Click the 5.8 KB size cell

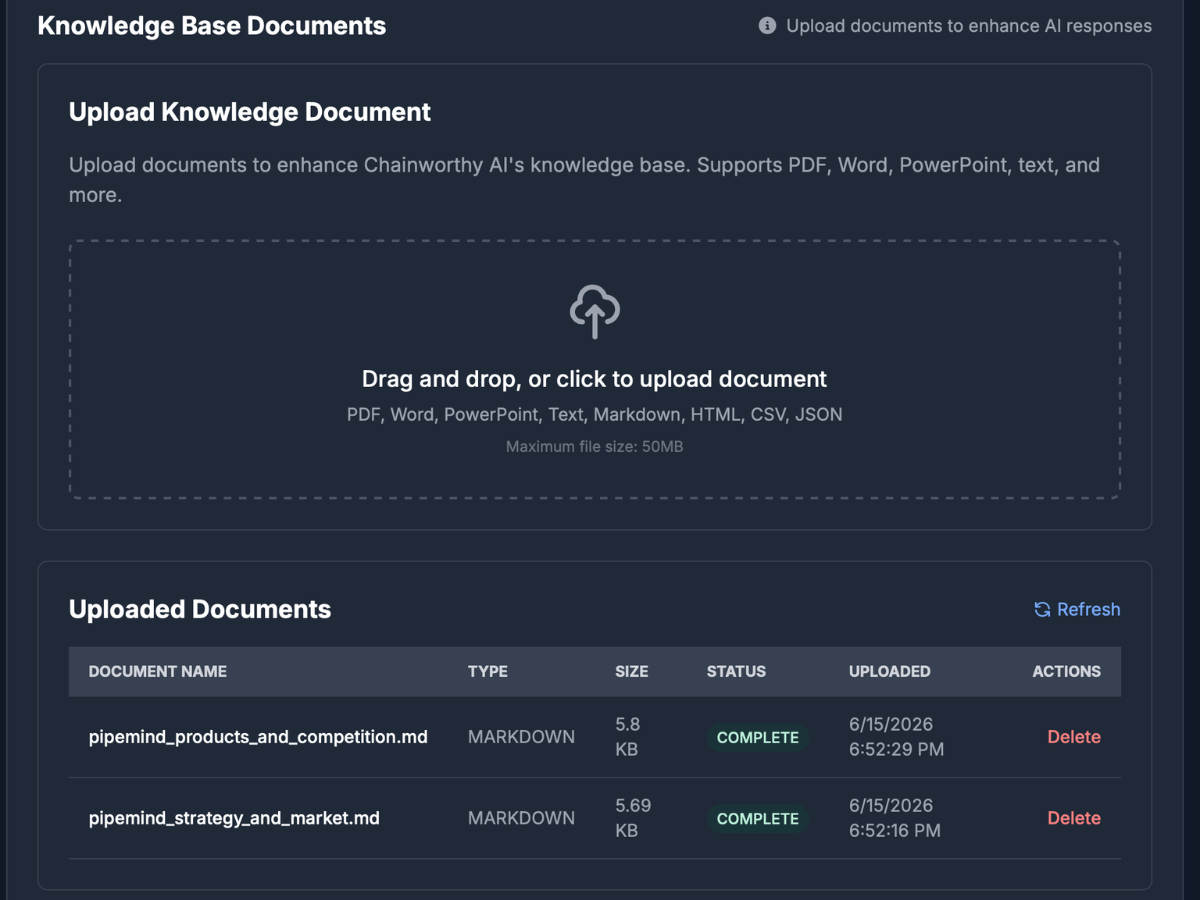[x=628, y=737]
